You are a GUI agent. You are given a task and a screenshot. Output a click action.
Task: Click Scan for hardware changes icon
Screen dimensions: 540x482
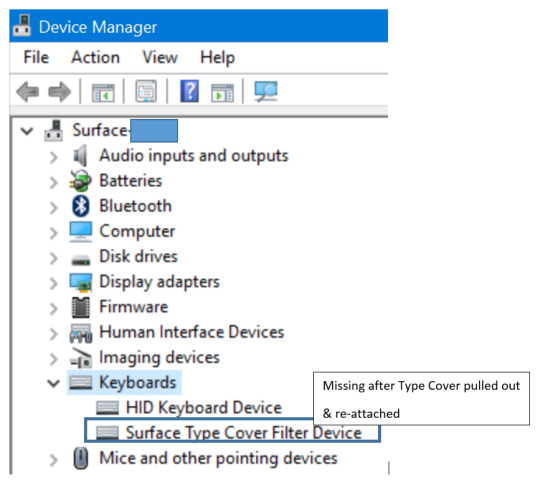(266, 91)
